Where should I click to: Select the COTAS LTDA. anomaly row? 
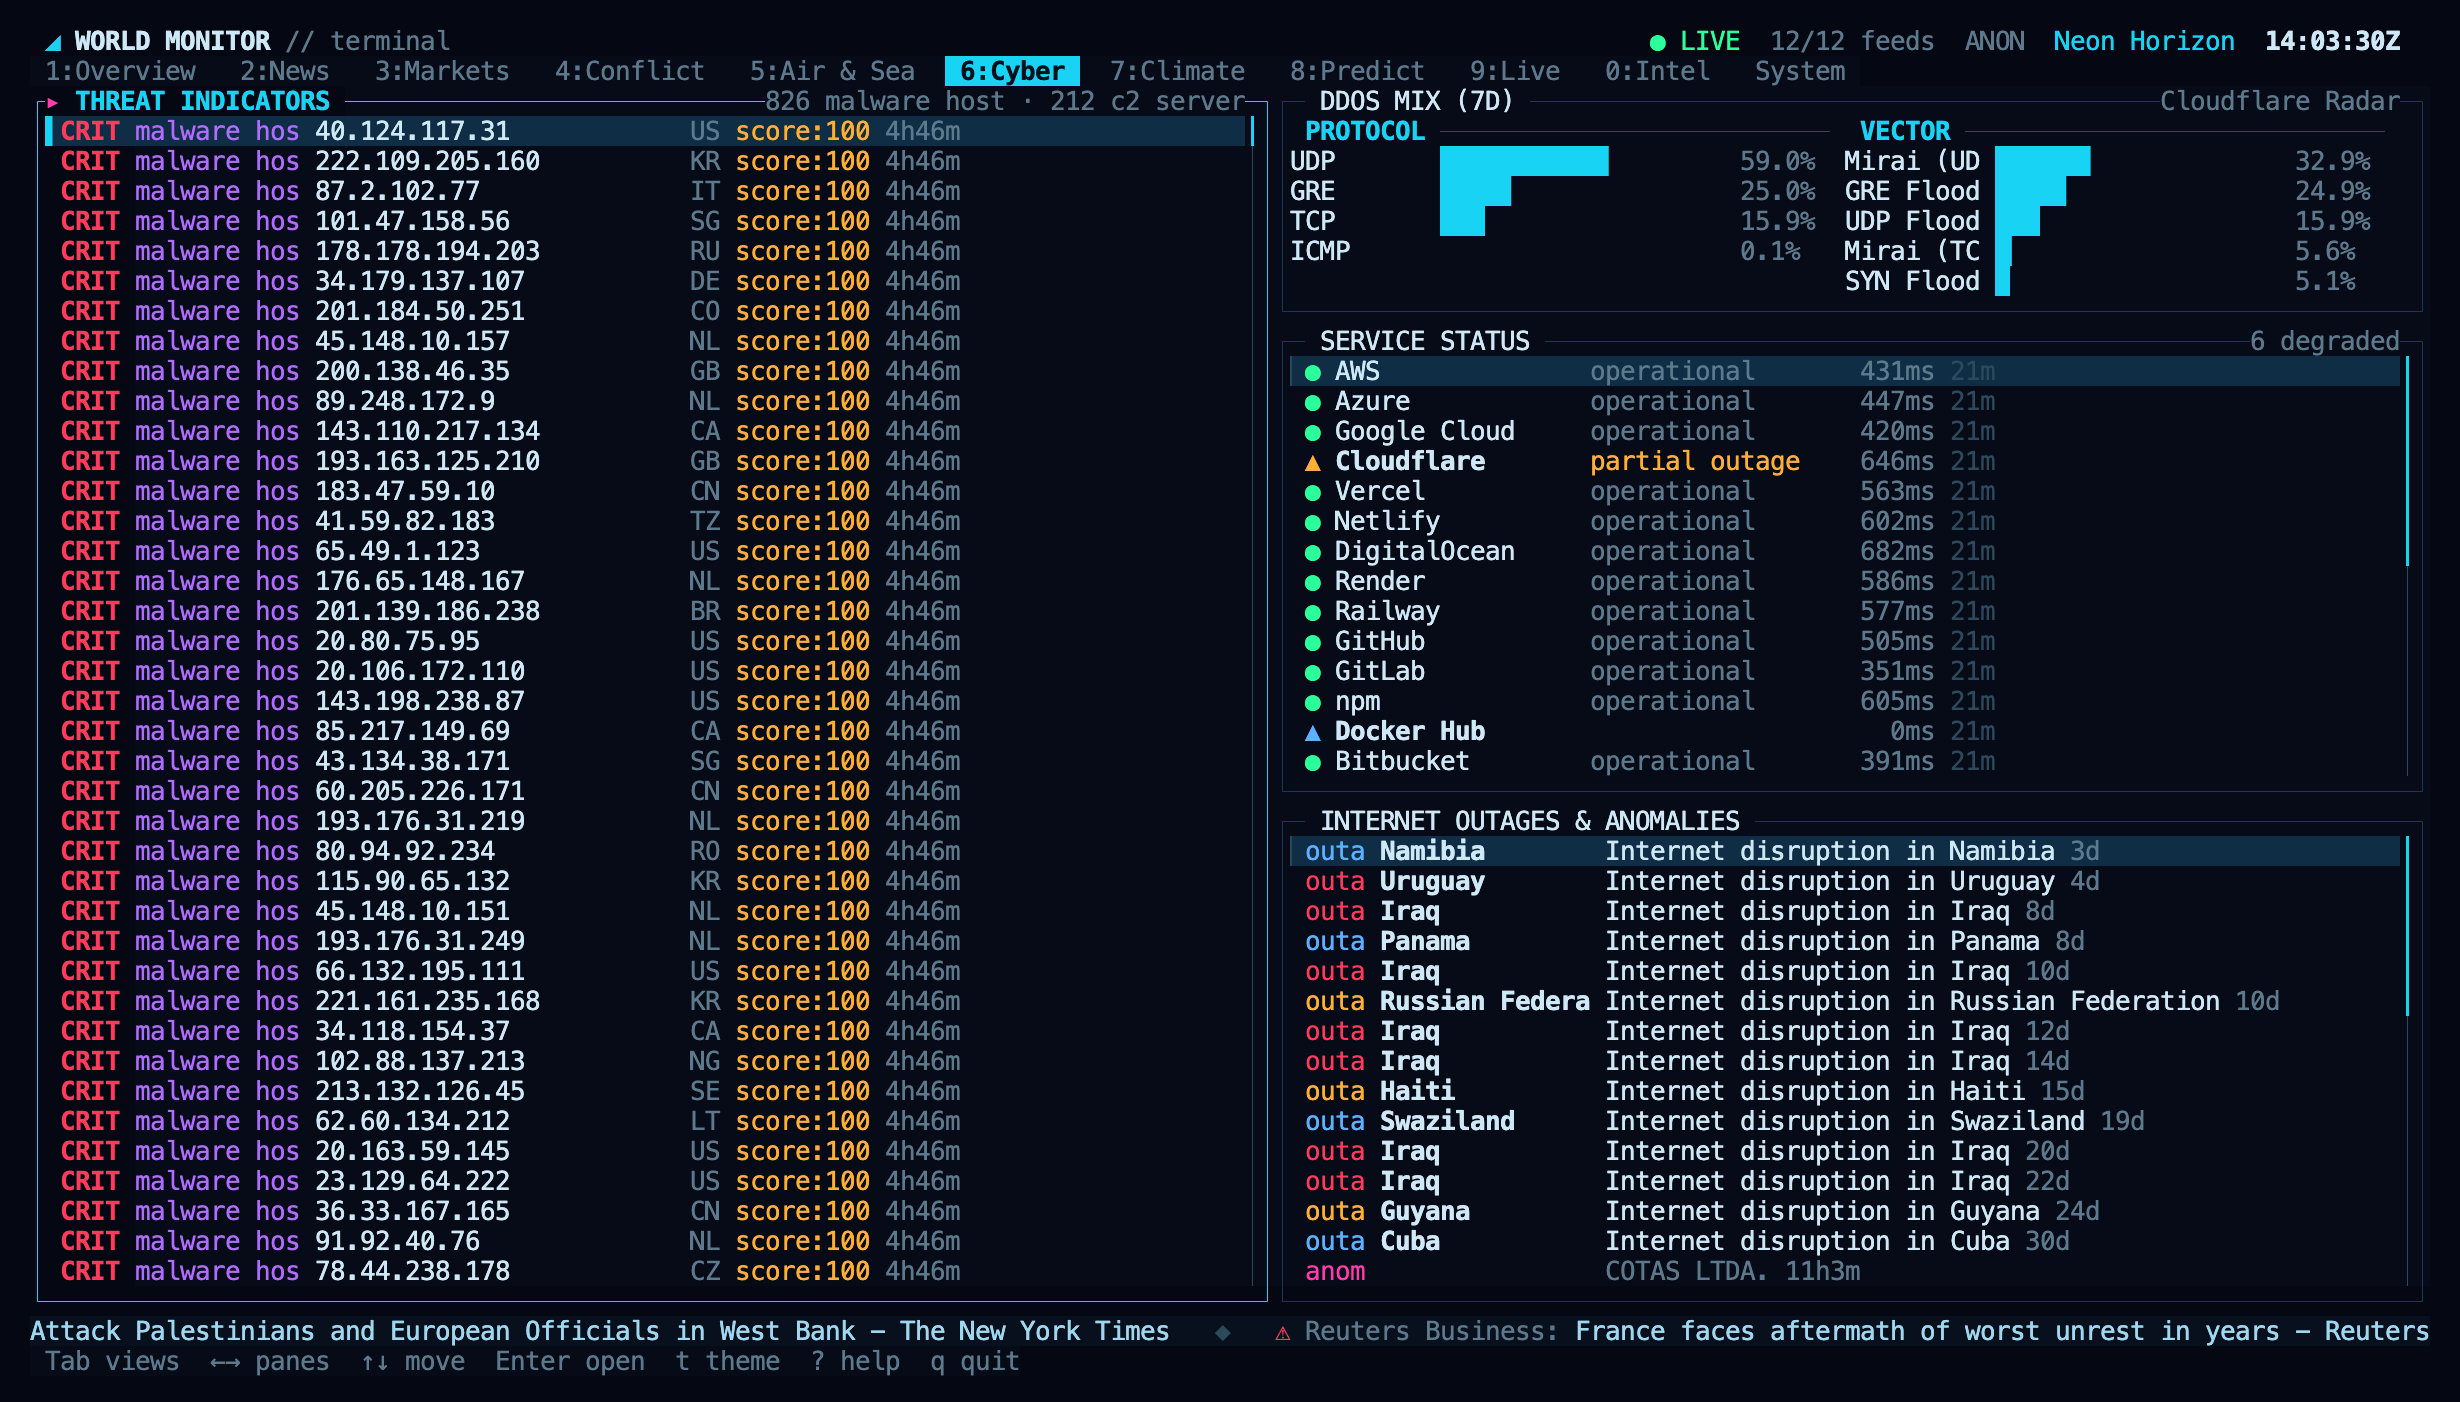pos(1845,1271)
